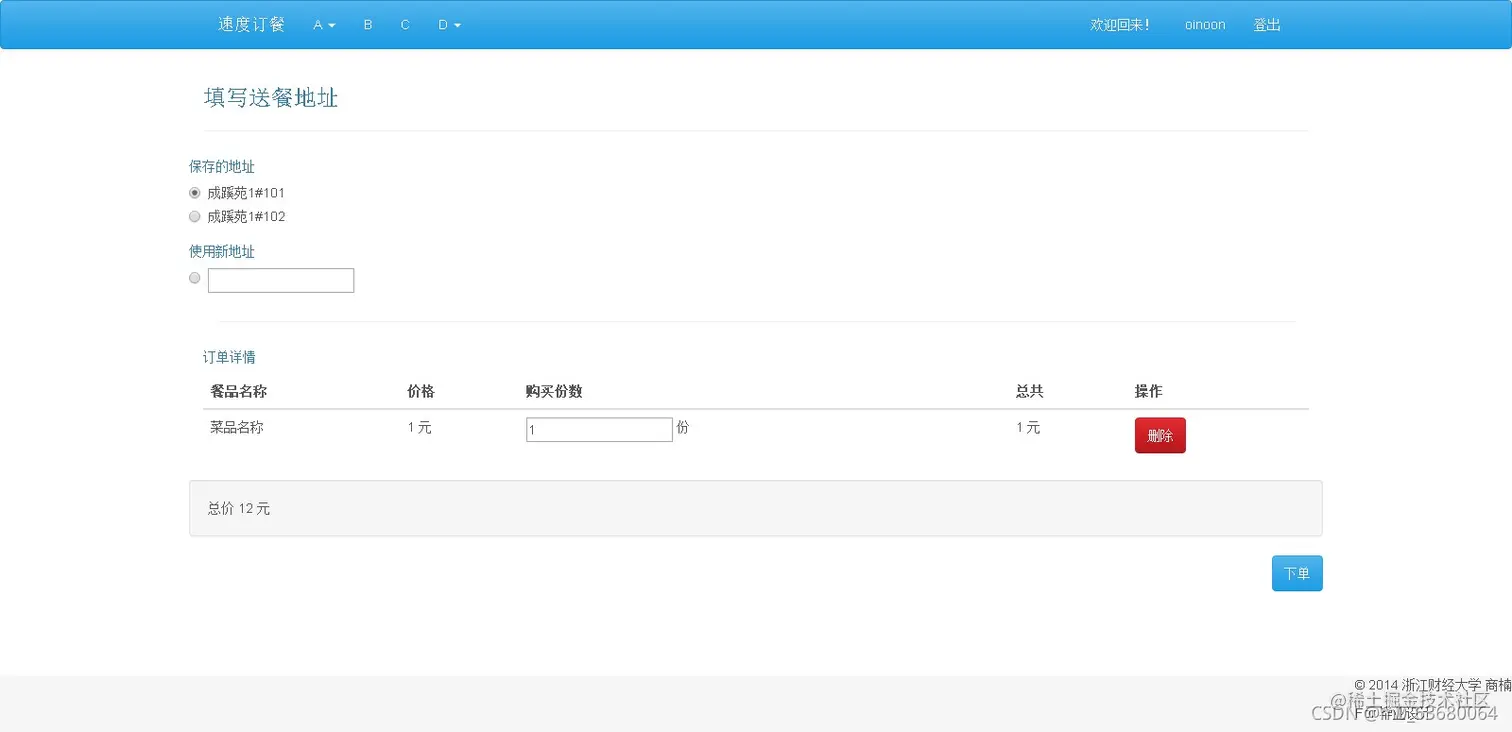This screenshot has width=1512, height=732.
Task: Open the C menu item
Action: coord(405,25)
